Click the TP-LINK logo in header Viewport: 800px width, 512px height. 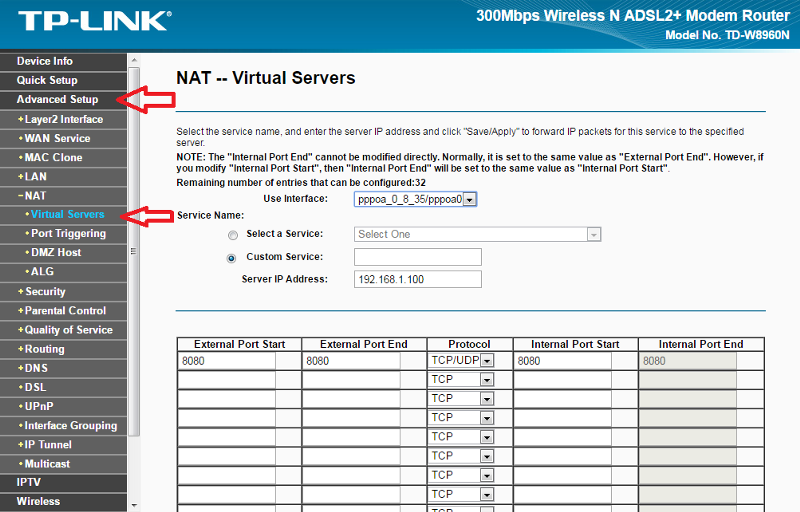95,21
